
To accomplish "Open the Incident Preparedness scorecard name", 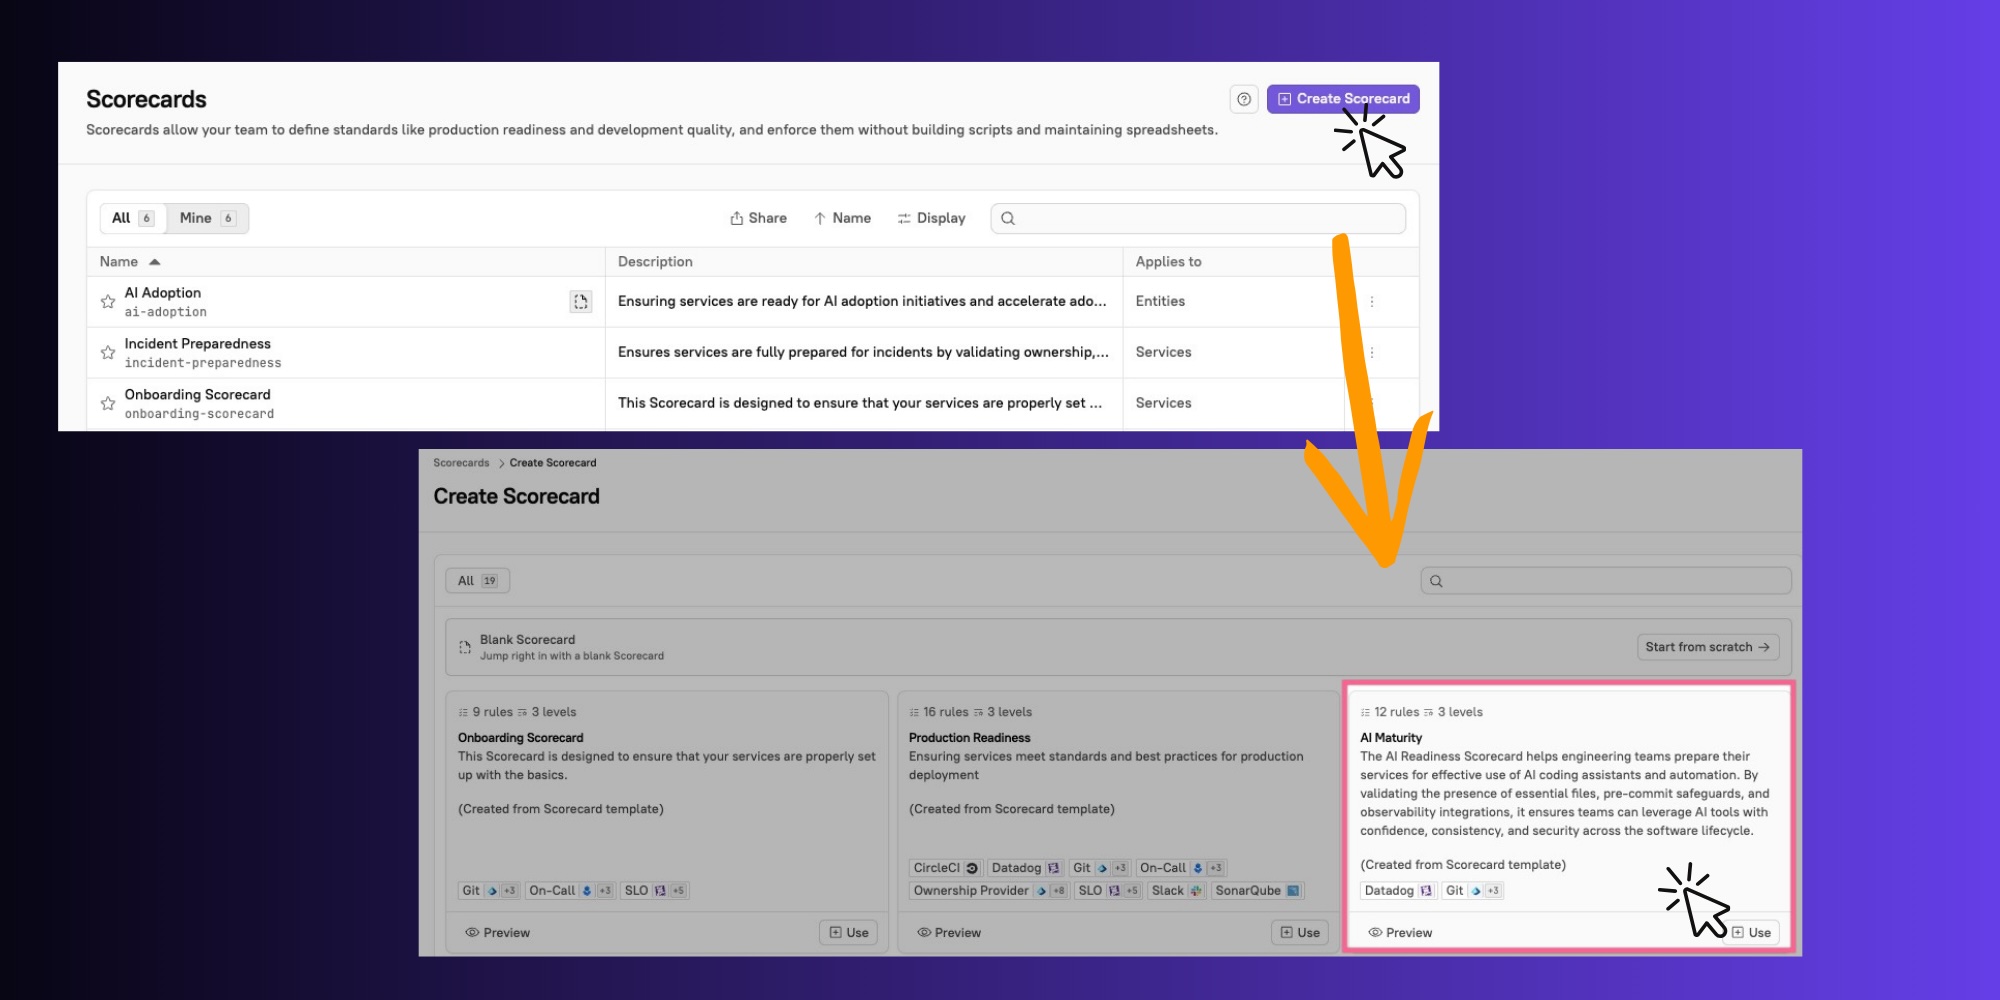I will tap(198, 344).
